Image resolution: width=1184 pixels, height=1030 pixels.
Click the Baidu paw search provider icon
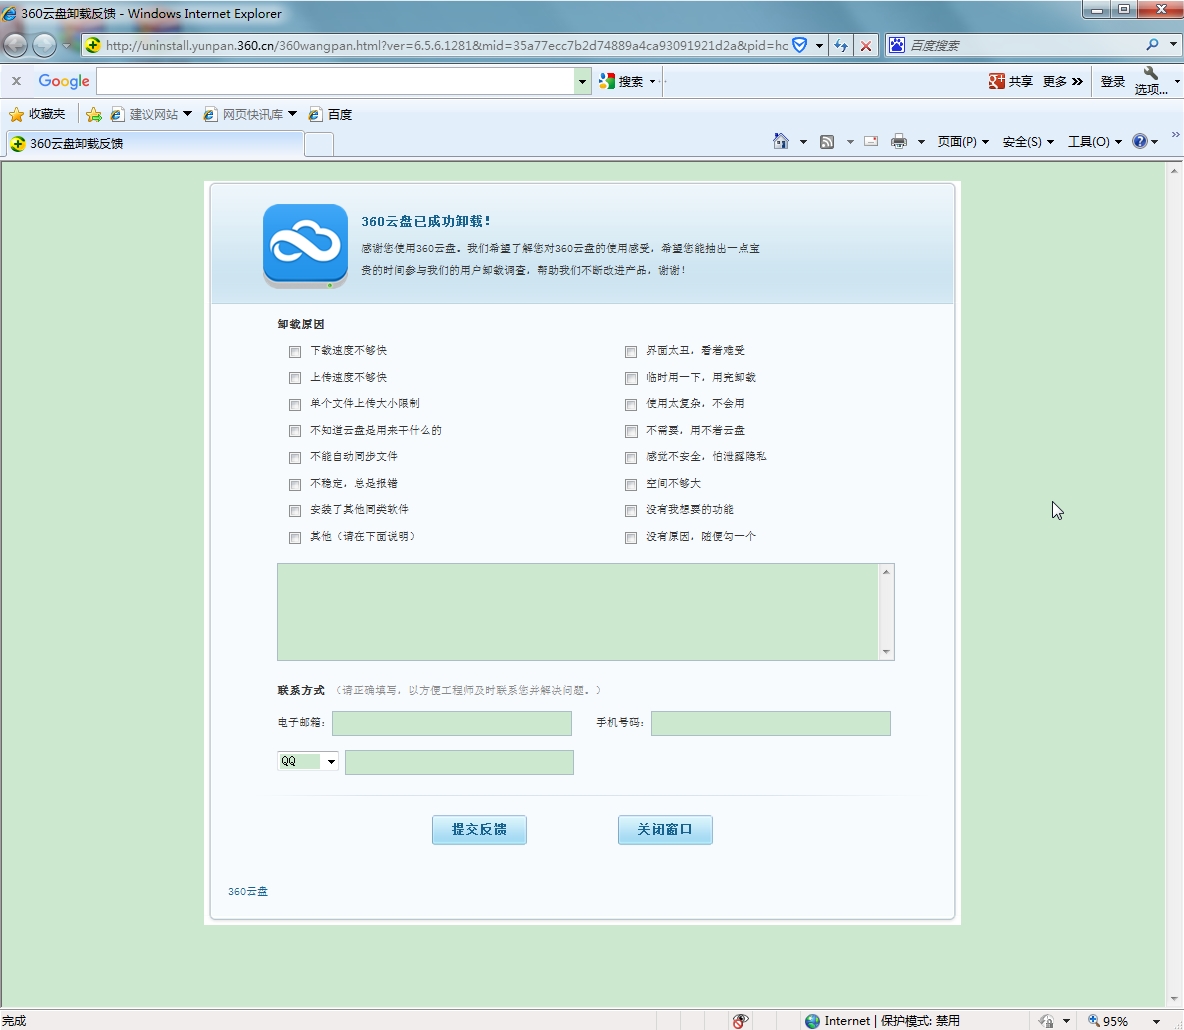[x=896, y=45]
